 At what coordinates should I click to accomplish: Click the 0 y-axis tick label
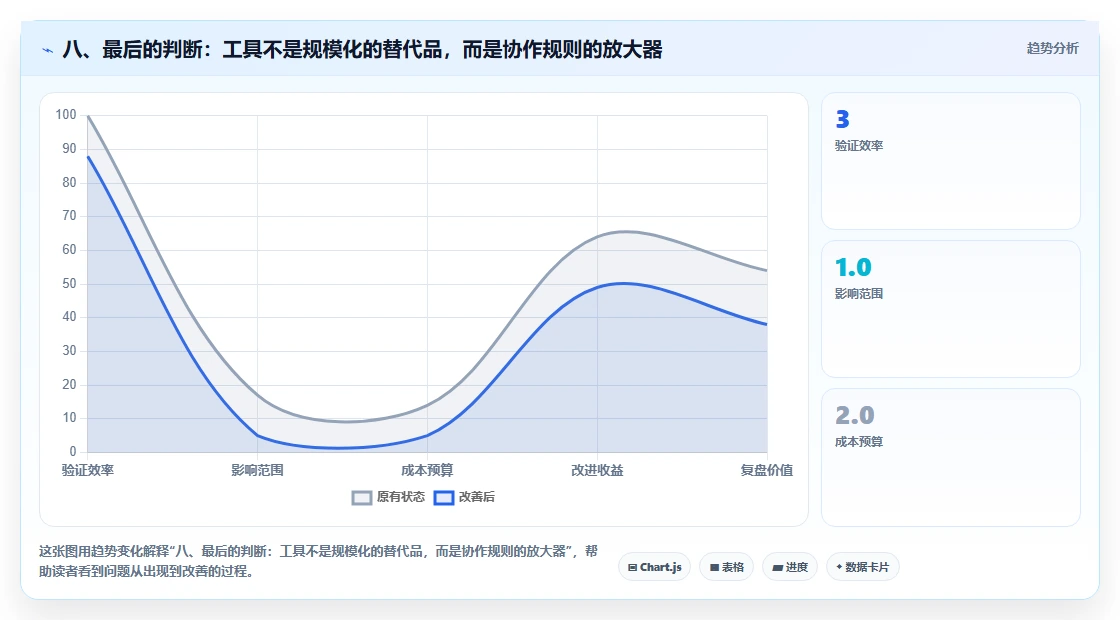coord(73,451)
